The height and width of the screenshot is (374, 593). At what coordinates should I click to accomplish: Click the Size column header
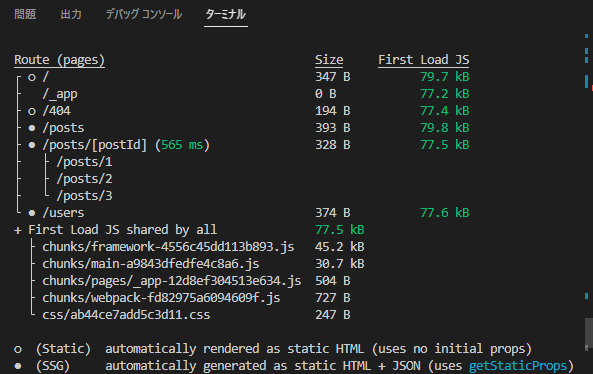pos(329,60)
